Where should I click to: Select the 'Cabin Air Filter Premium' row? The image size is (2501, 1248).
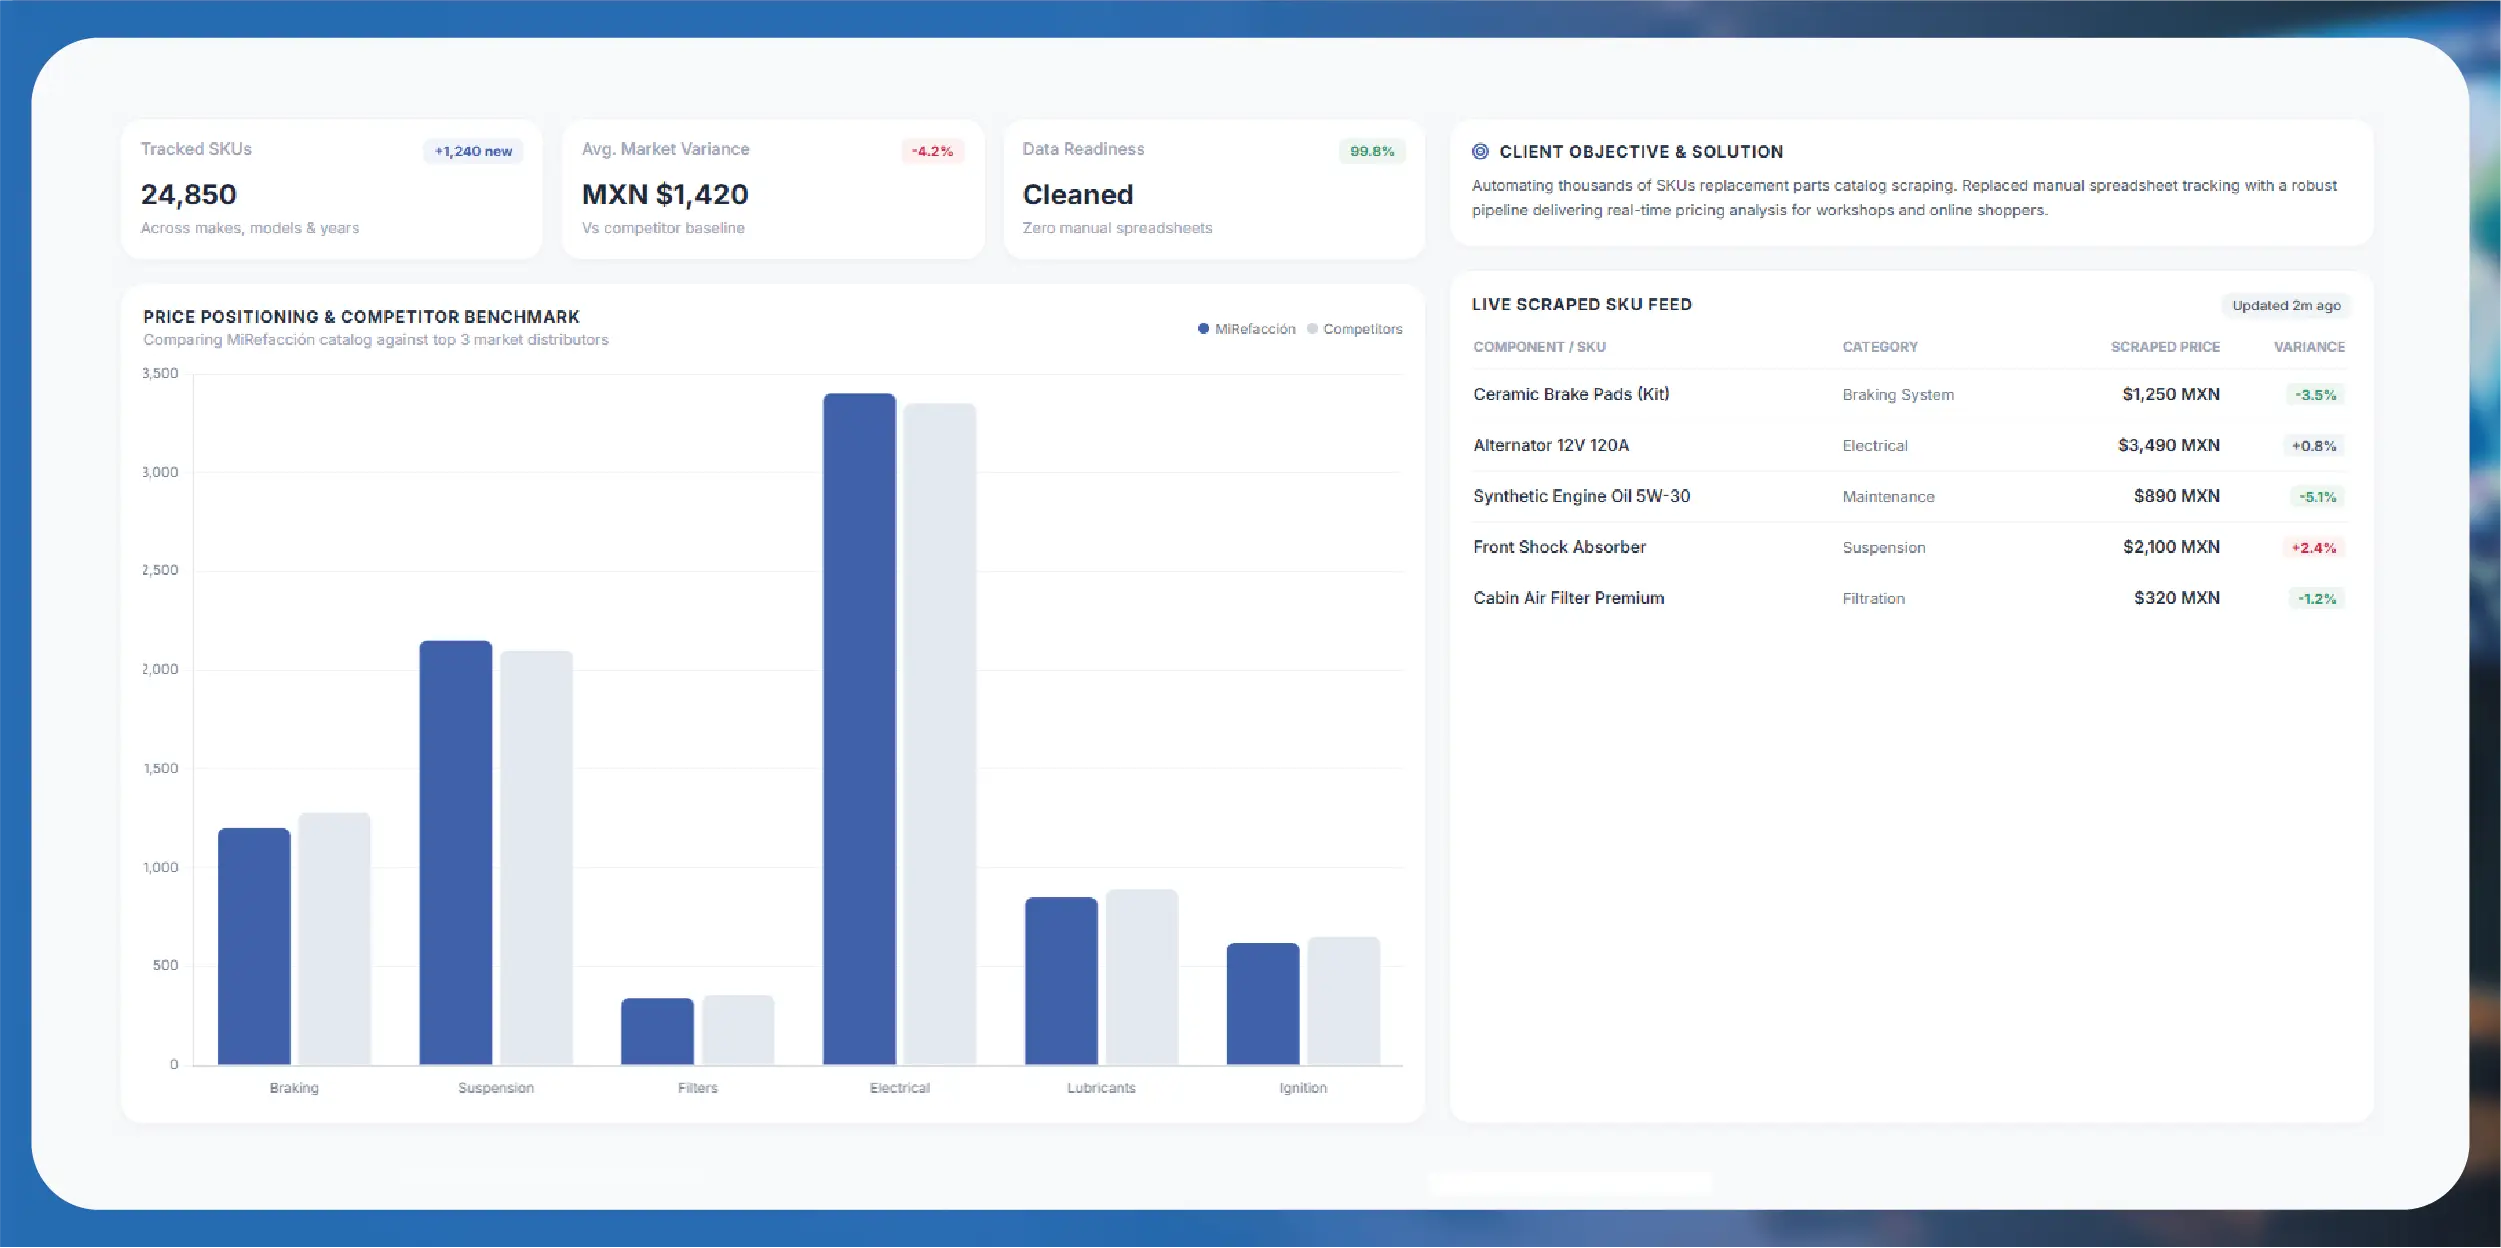point(1909,598)
